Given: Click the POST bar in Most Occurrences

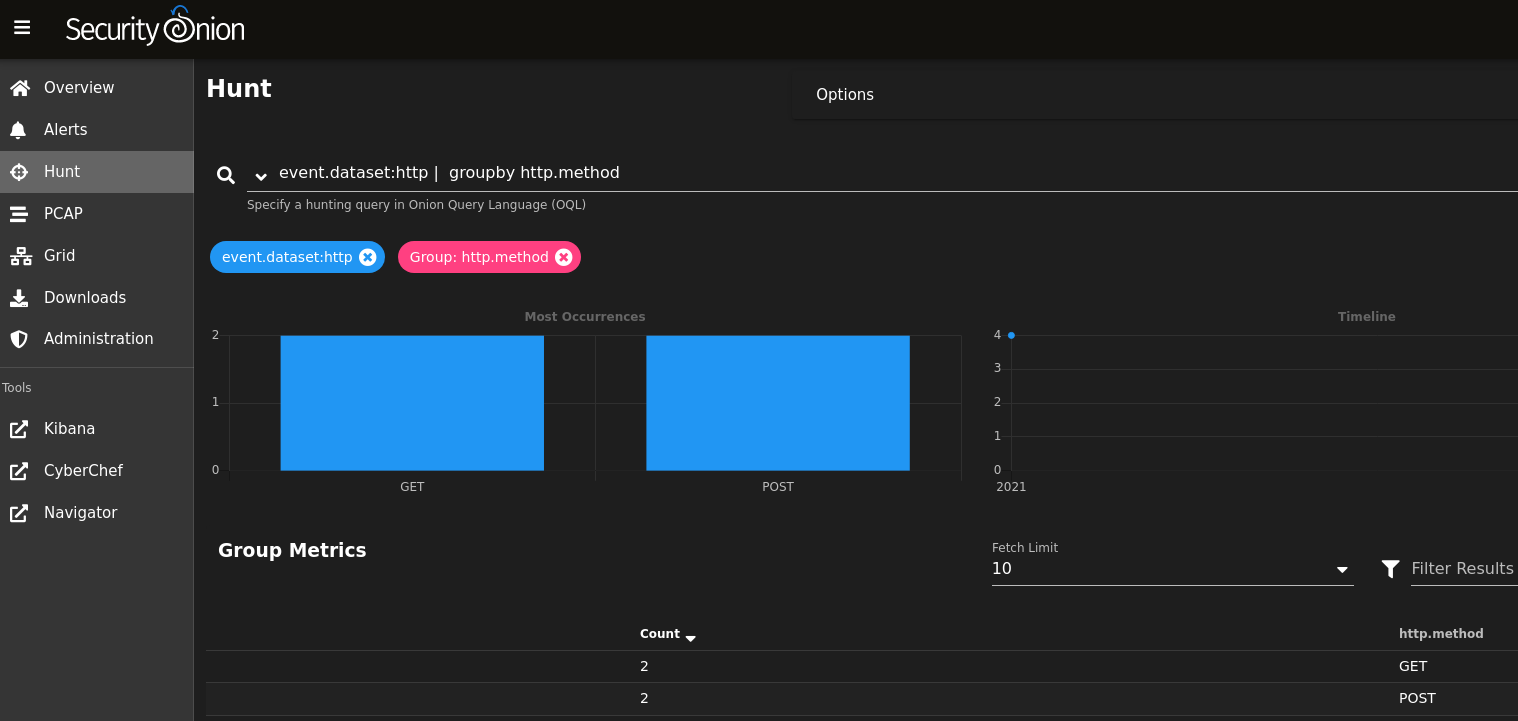Looking at the screenshot, I should click(x=778, y=403).
